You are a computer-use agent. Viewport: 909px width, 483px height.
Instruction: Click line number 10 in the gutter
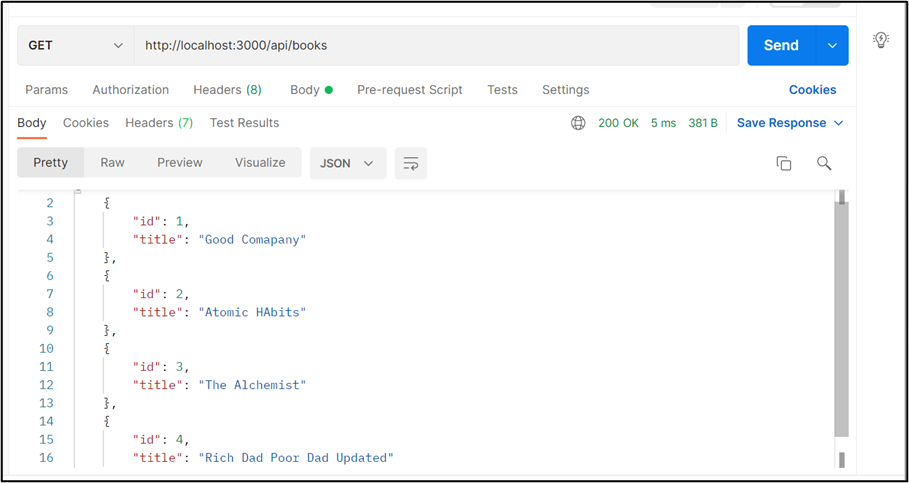pyautogui.click(x=46, y=348)
